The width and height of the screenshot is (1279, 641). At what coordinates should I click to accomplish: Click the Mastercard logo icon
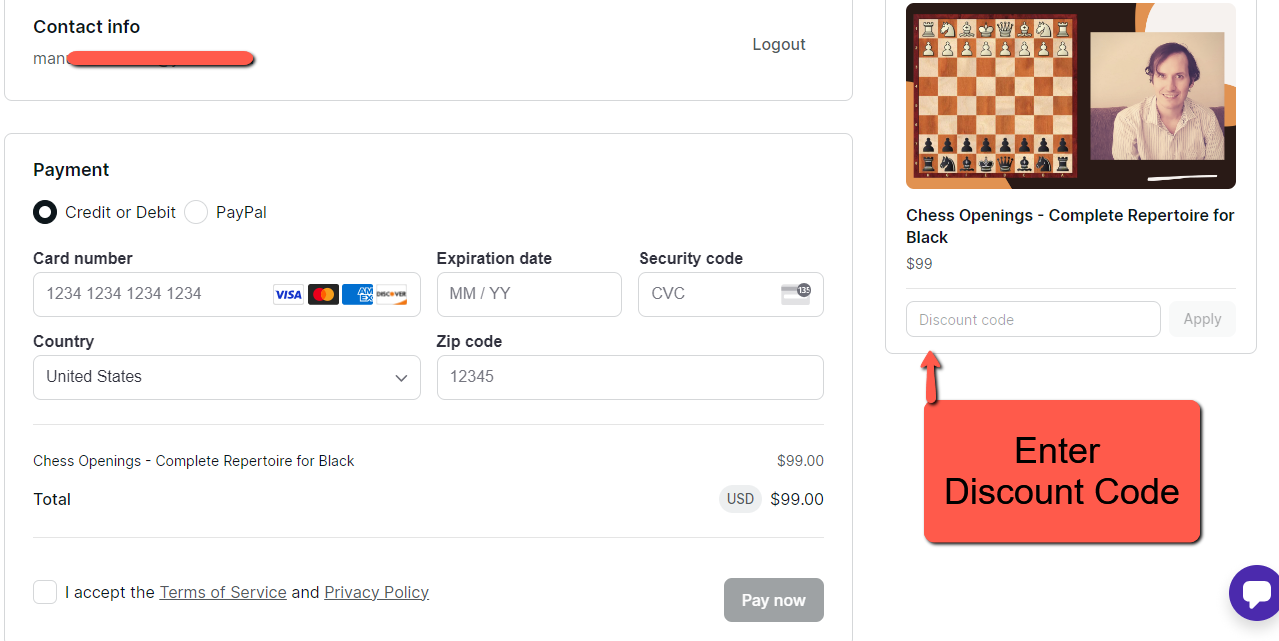point(323,294)
